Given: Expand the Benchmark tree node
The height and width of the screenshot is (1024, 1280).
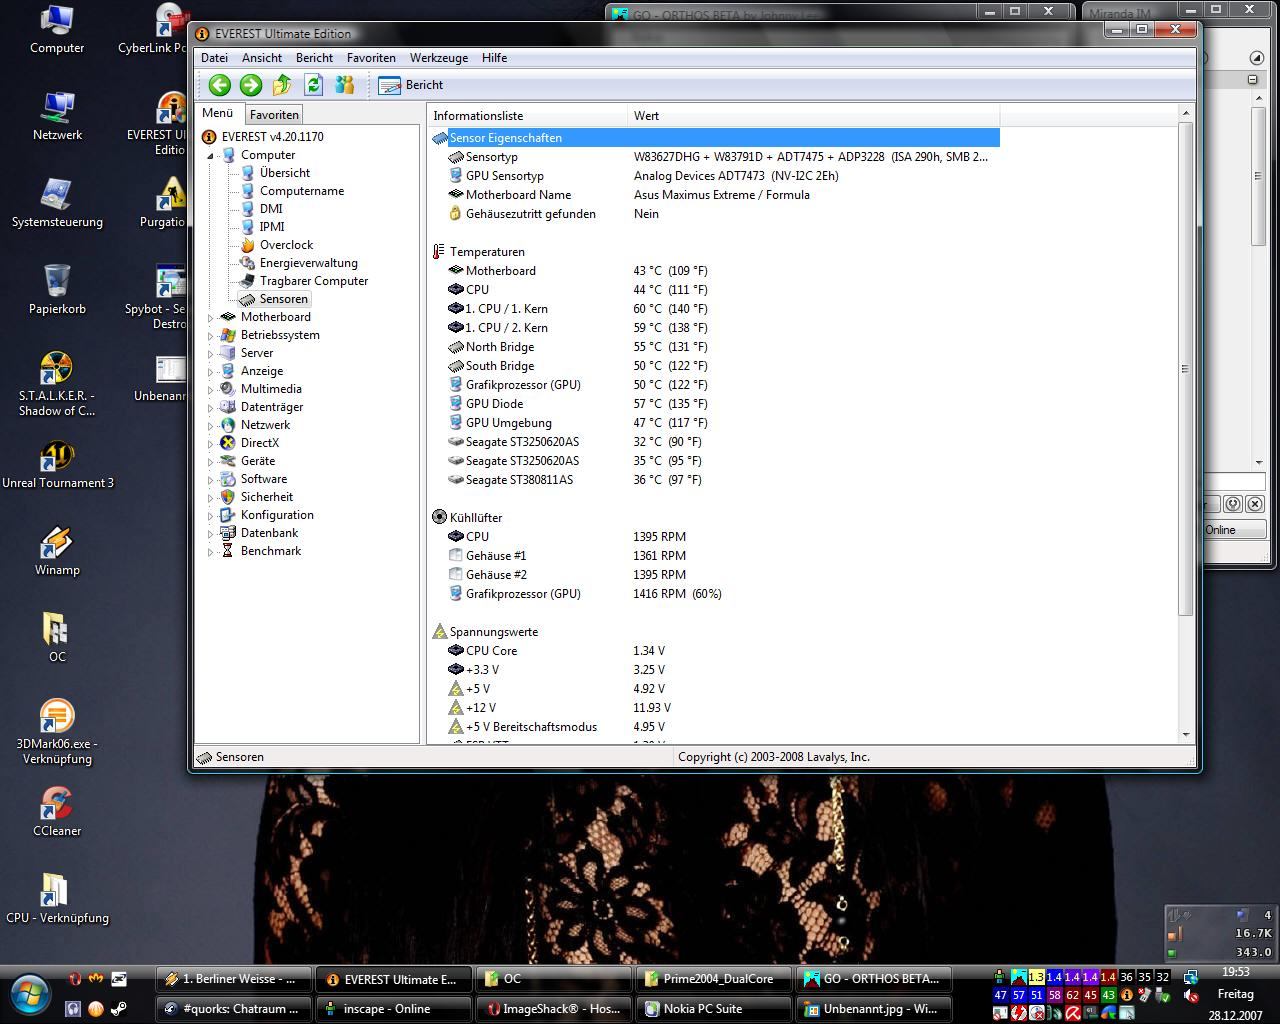Looking at the screenshot, I should click(x=210, y=552).
